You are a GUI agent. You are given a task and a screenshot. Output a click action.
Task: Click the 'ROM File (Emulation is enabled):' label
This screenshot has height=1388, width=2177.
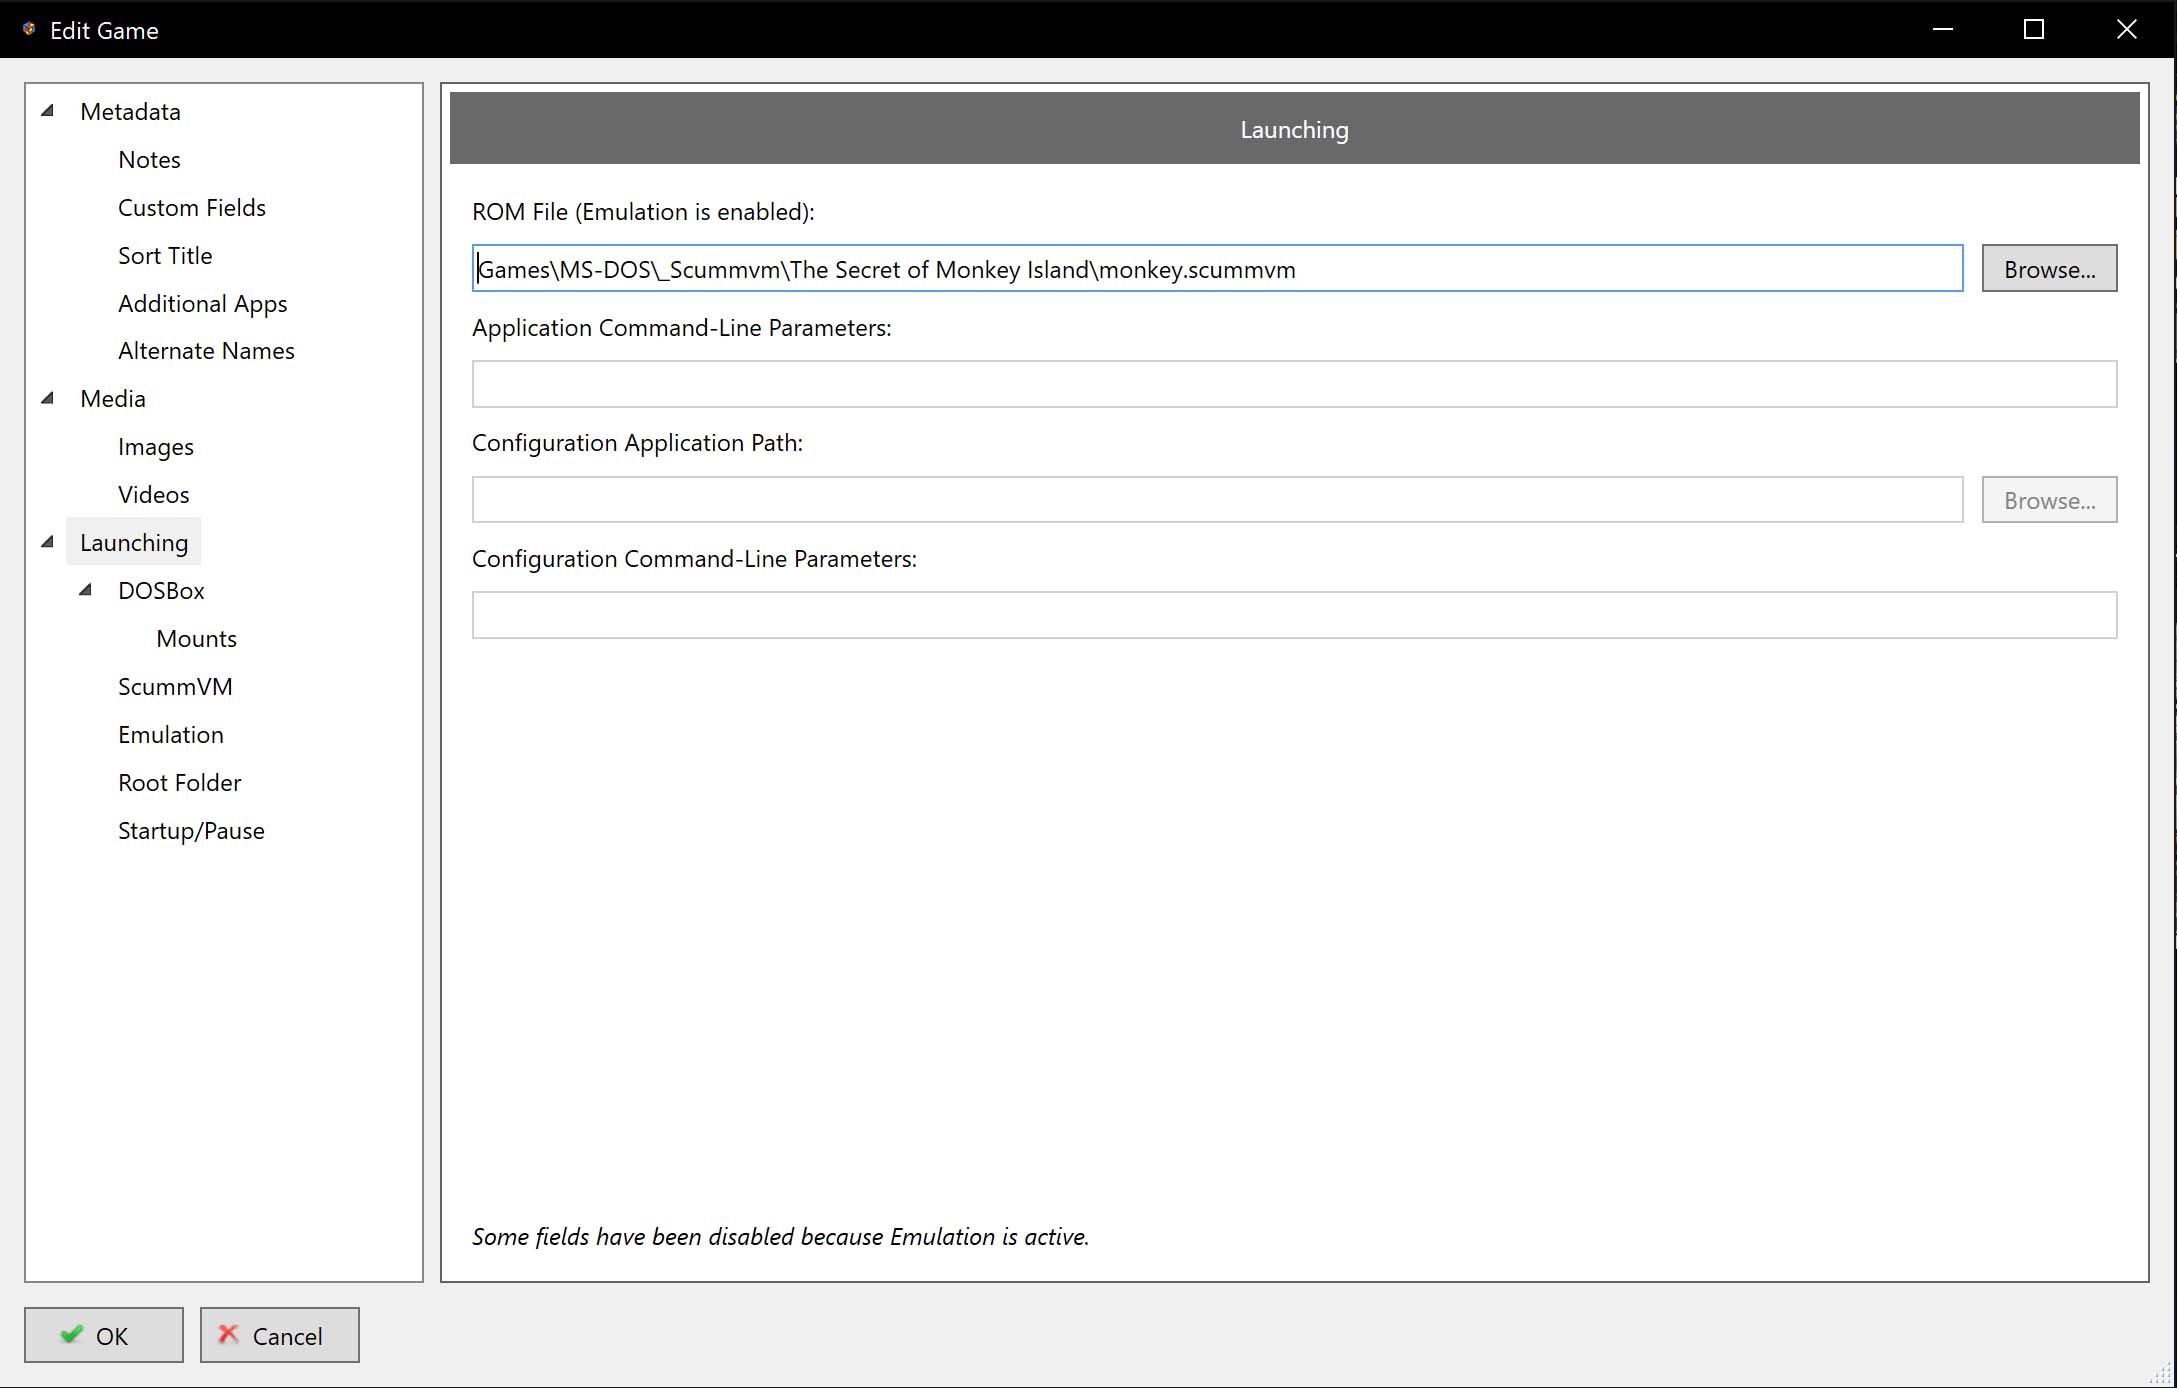pyautogui.click(x=643, y=212)
